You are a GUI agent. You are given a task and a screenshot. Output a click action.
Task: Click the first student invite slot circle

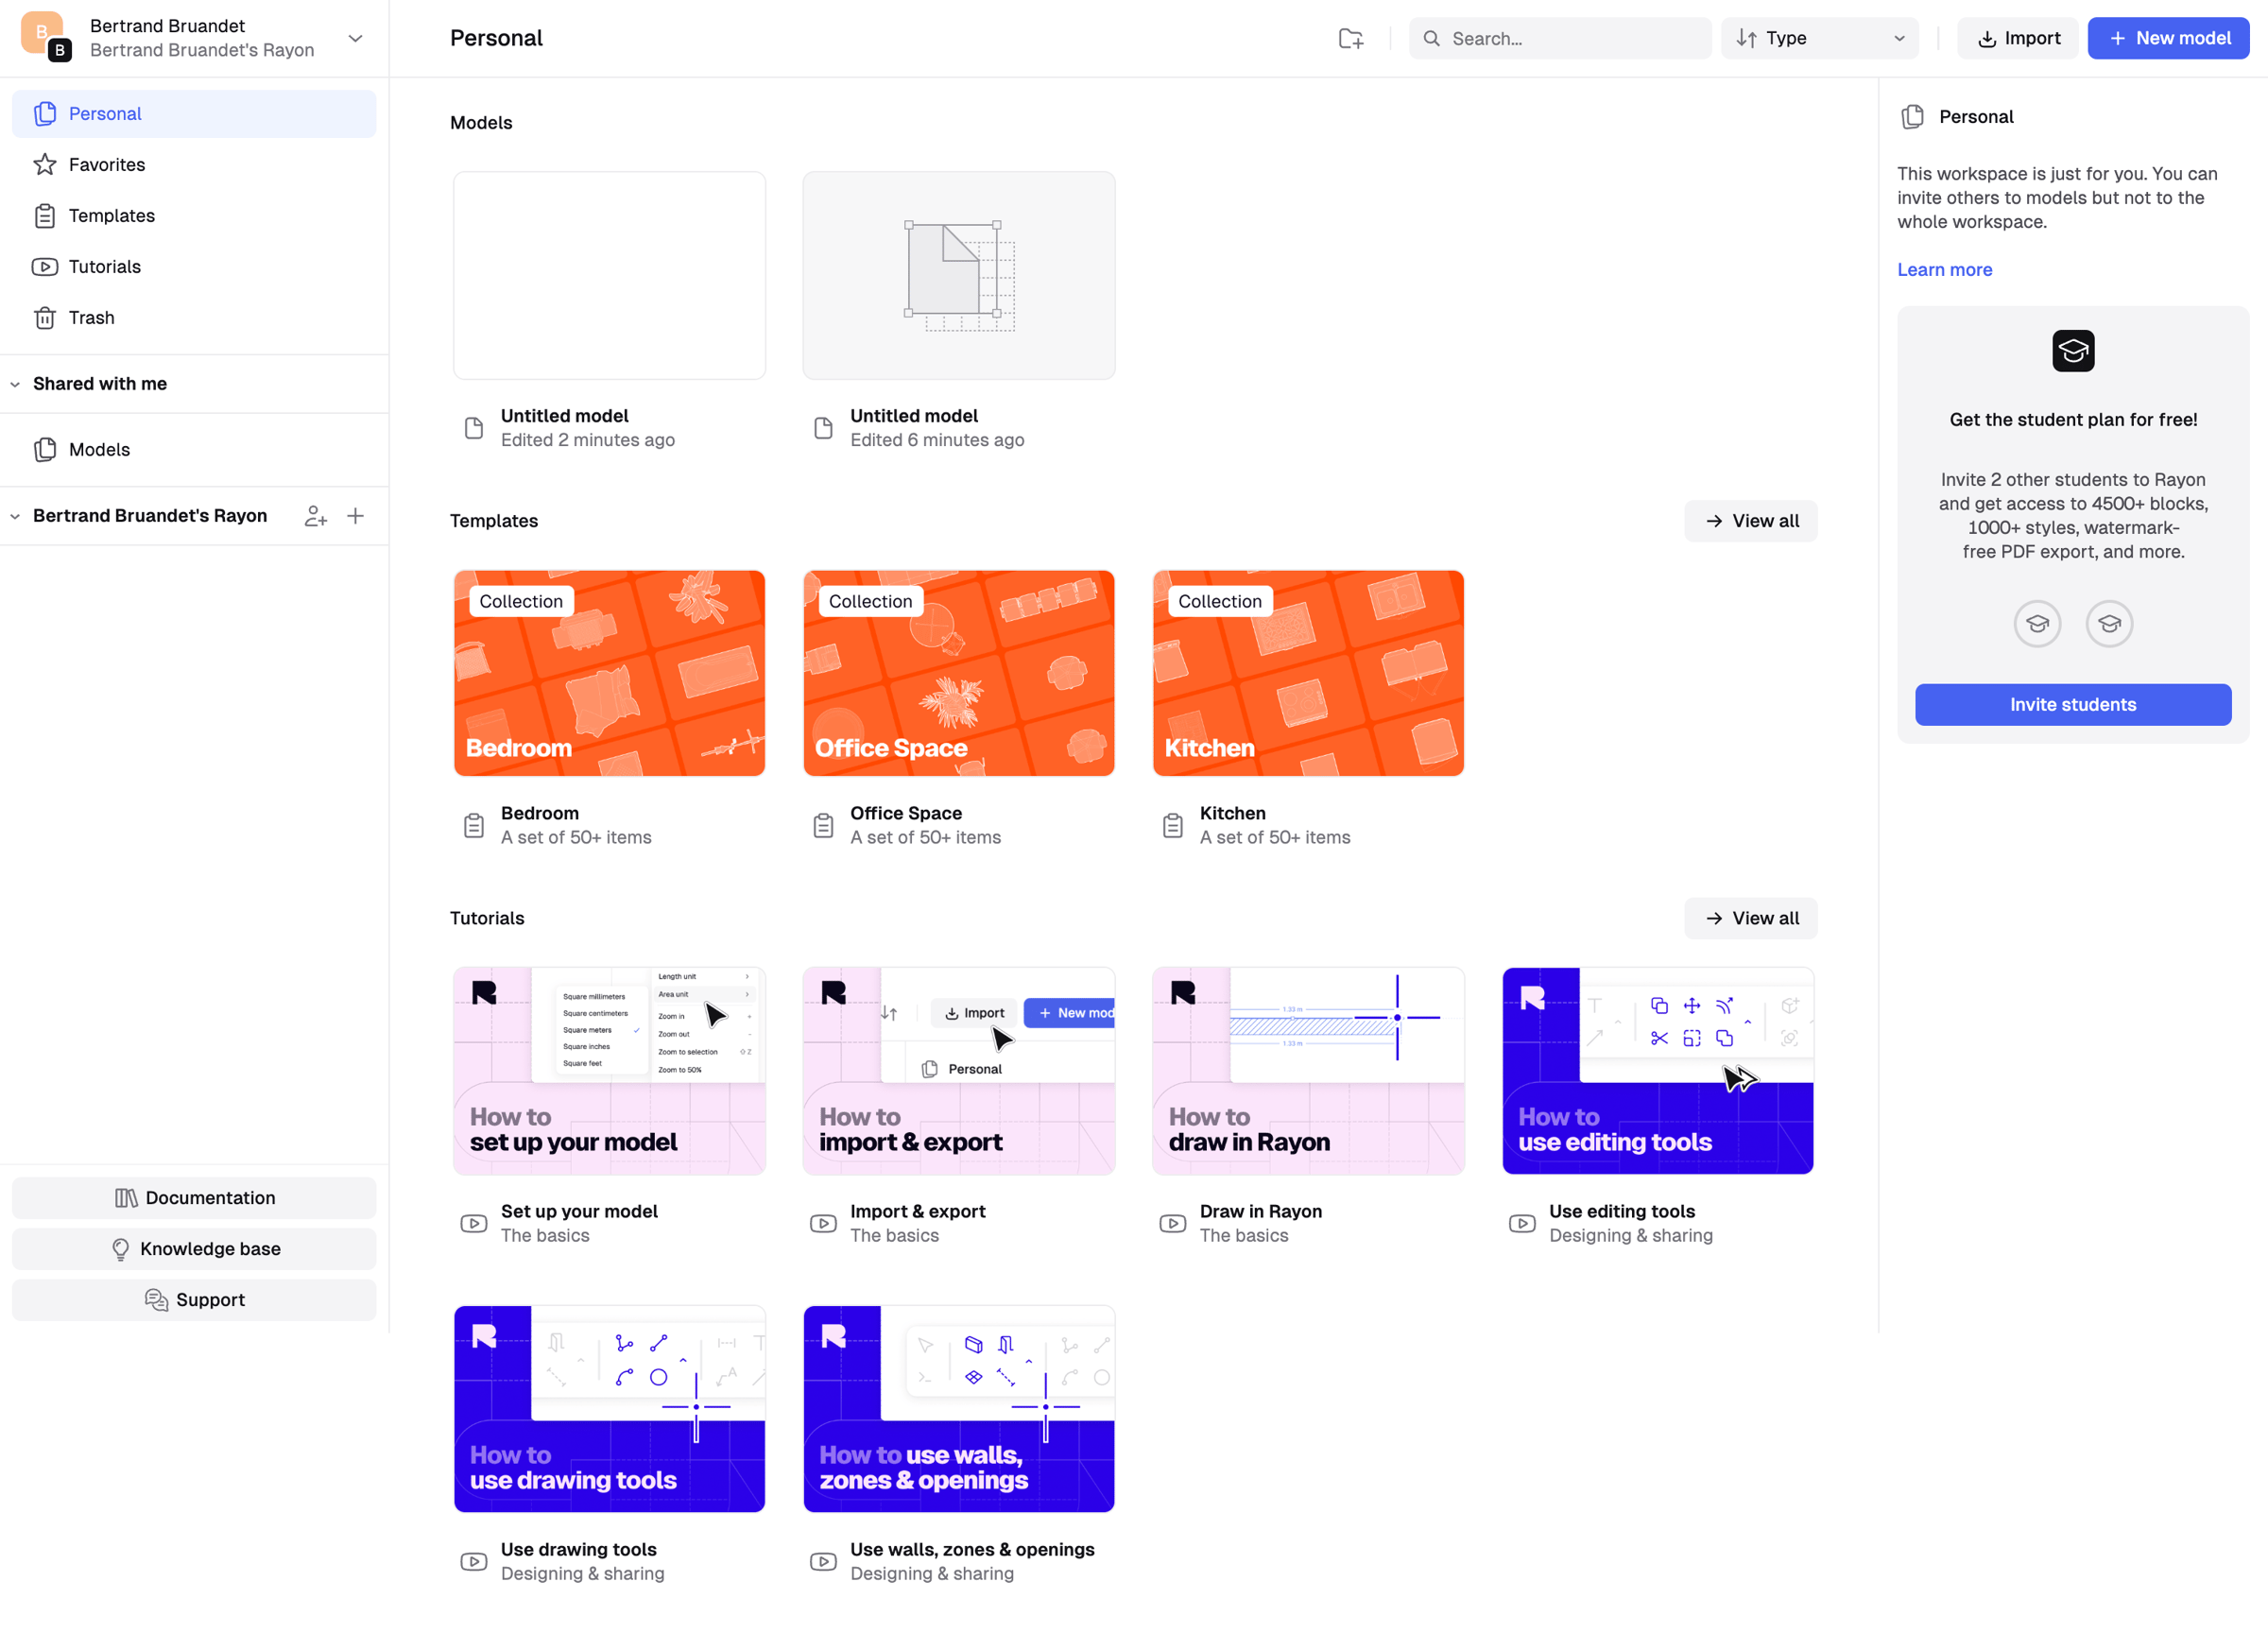point(2037,624)
